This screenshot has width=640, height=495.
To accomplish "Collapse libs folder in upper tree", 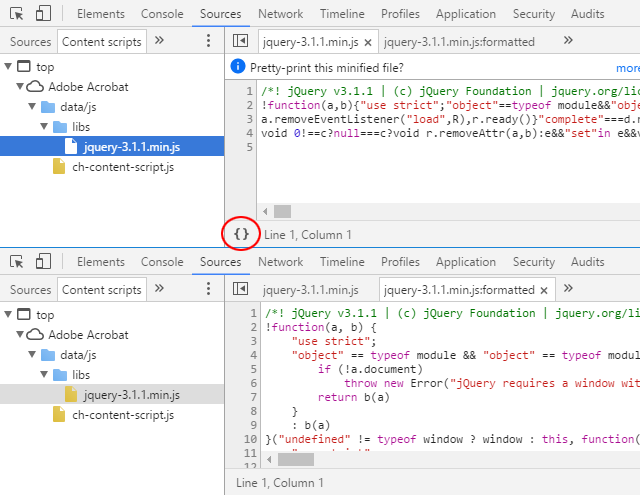I will click(44, 126).
